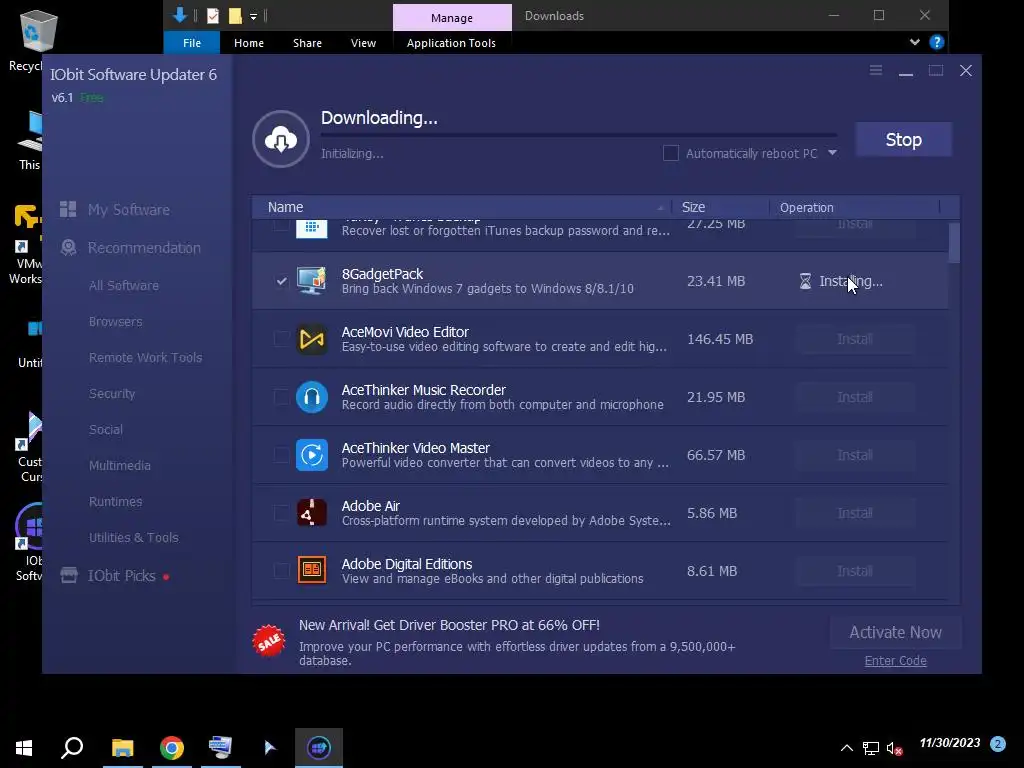Click the hourglass installing icon

point(805,281)
